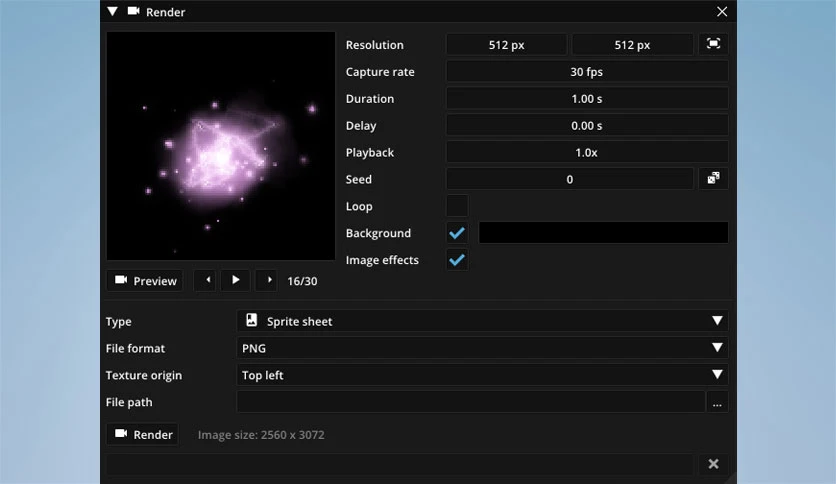Click the Seed value field

point(569,179)
